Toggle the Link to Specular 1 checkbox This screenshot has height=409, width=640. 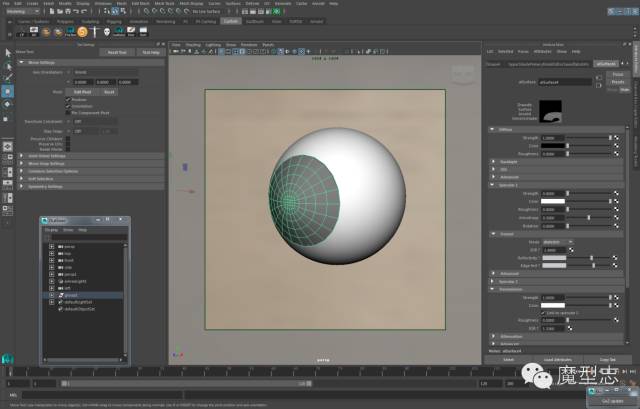[x=543, y=313]
